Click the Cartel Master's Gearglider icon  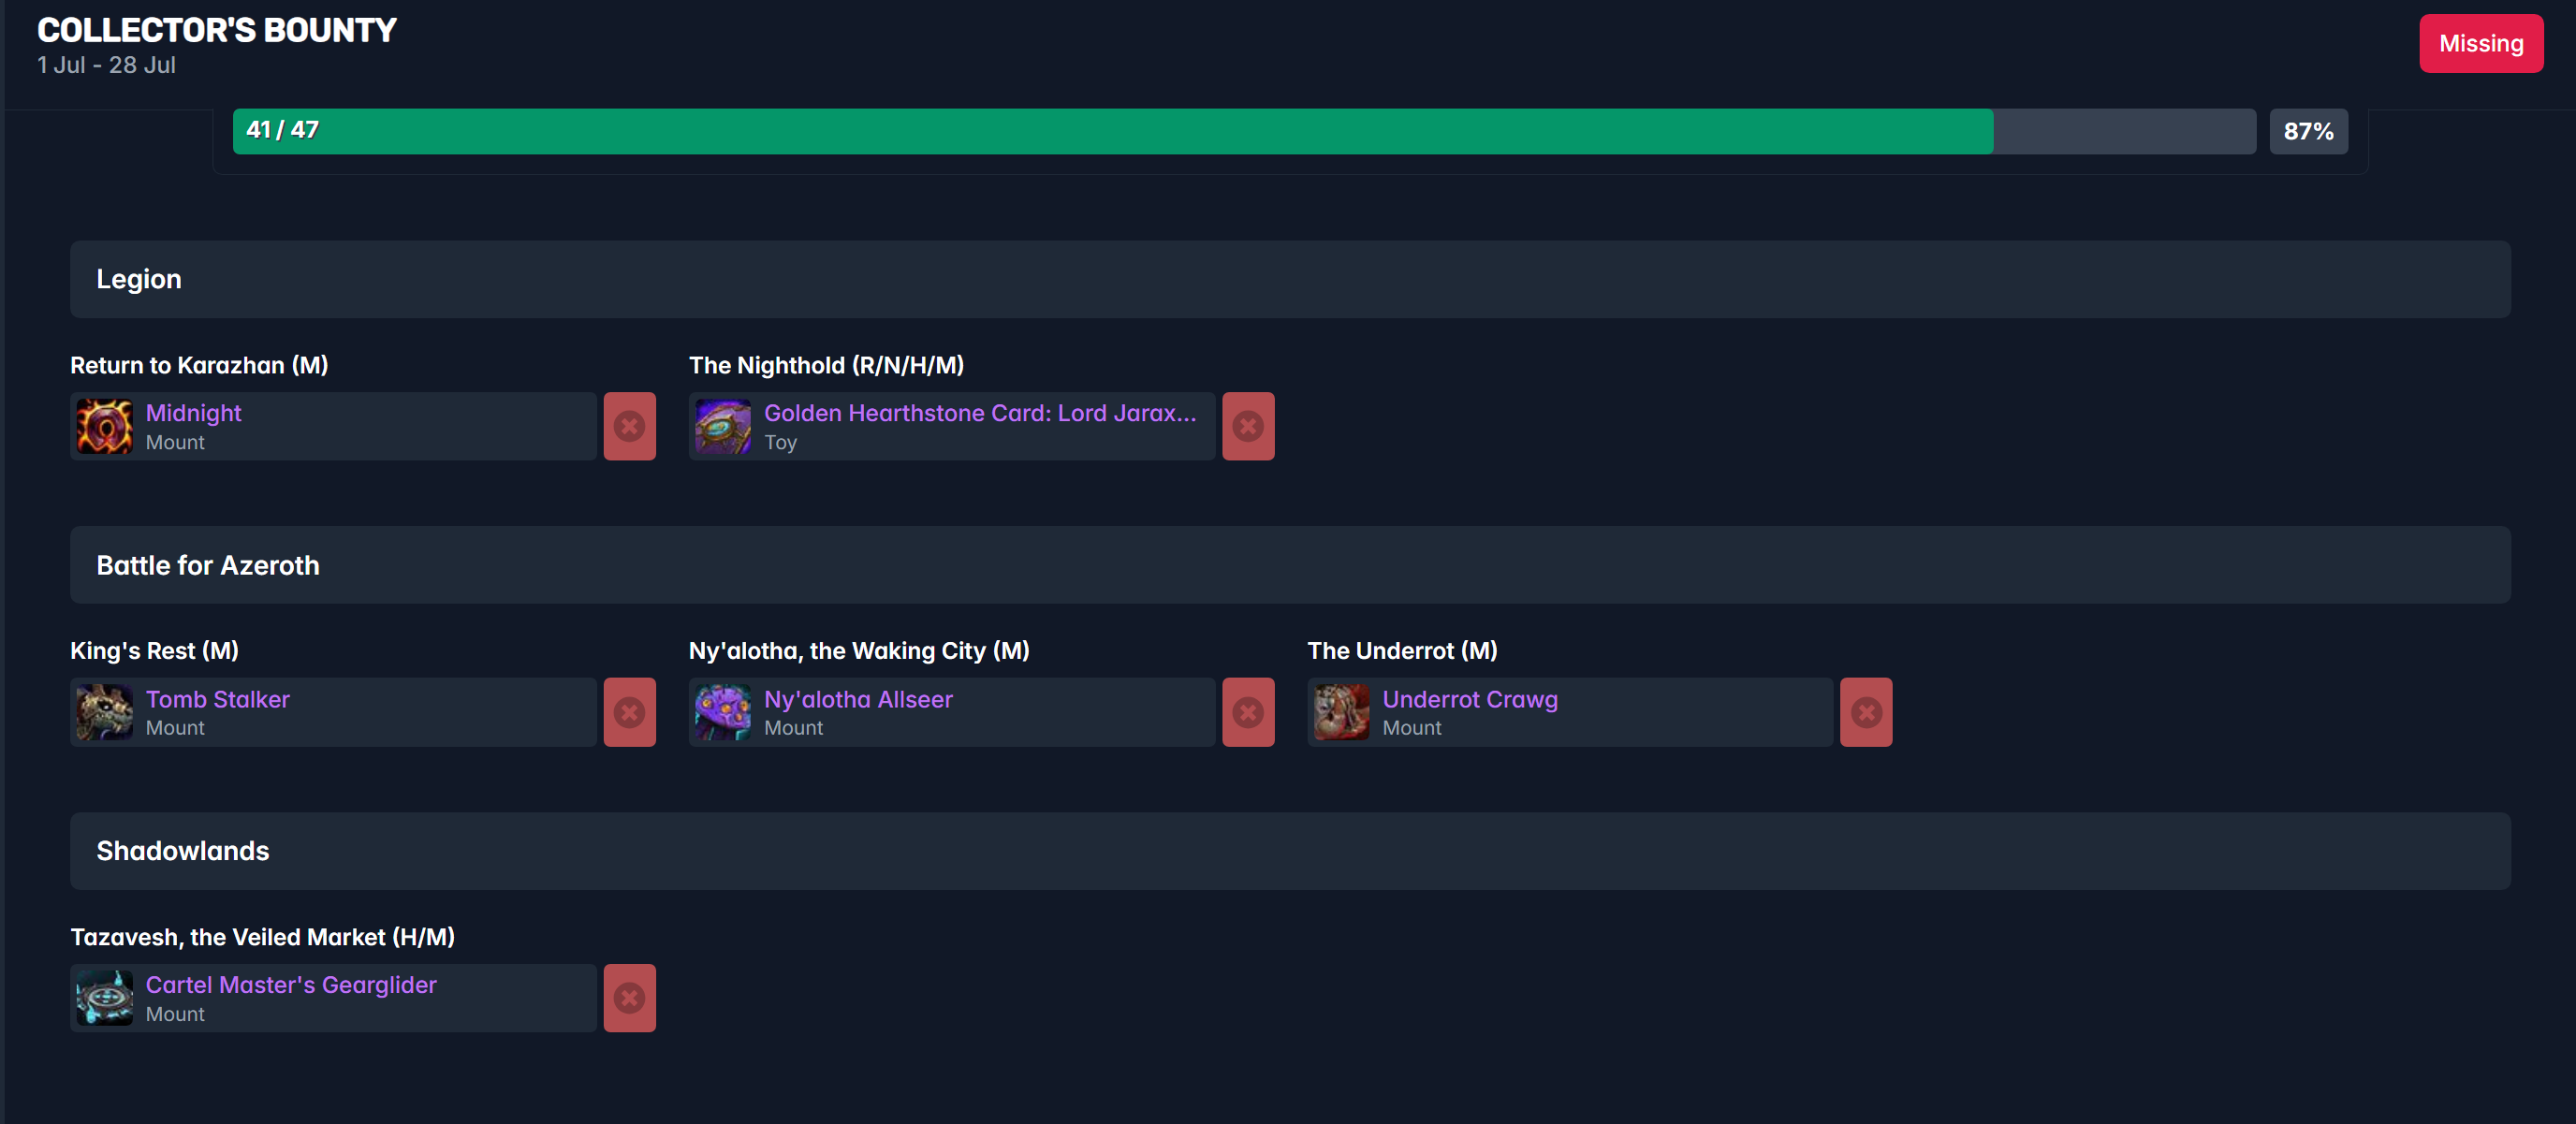pyautogui.click(x=104, y=998)
